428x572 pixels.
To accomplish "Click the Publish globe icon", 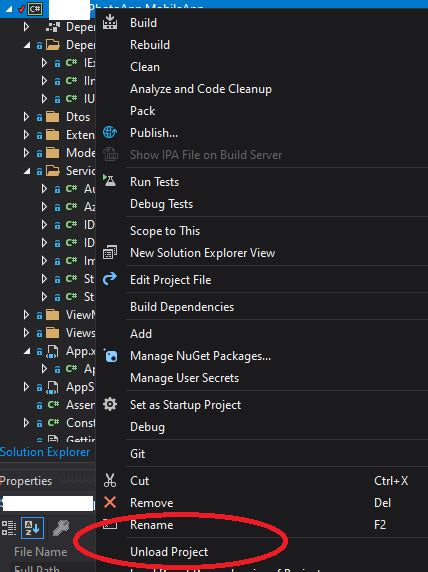I will [110, 132].
